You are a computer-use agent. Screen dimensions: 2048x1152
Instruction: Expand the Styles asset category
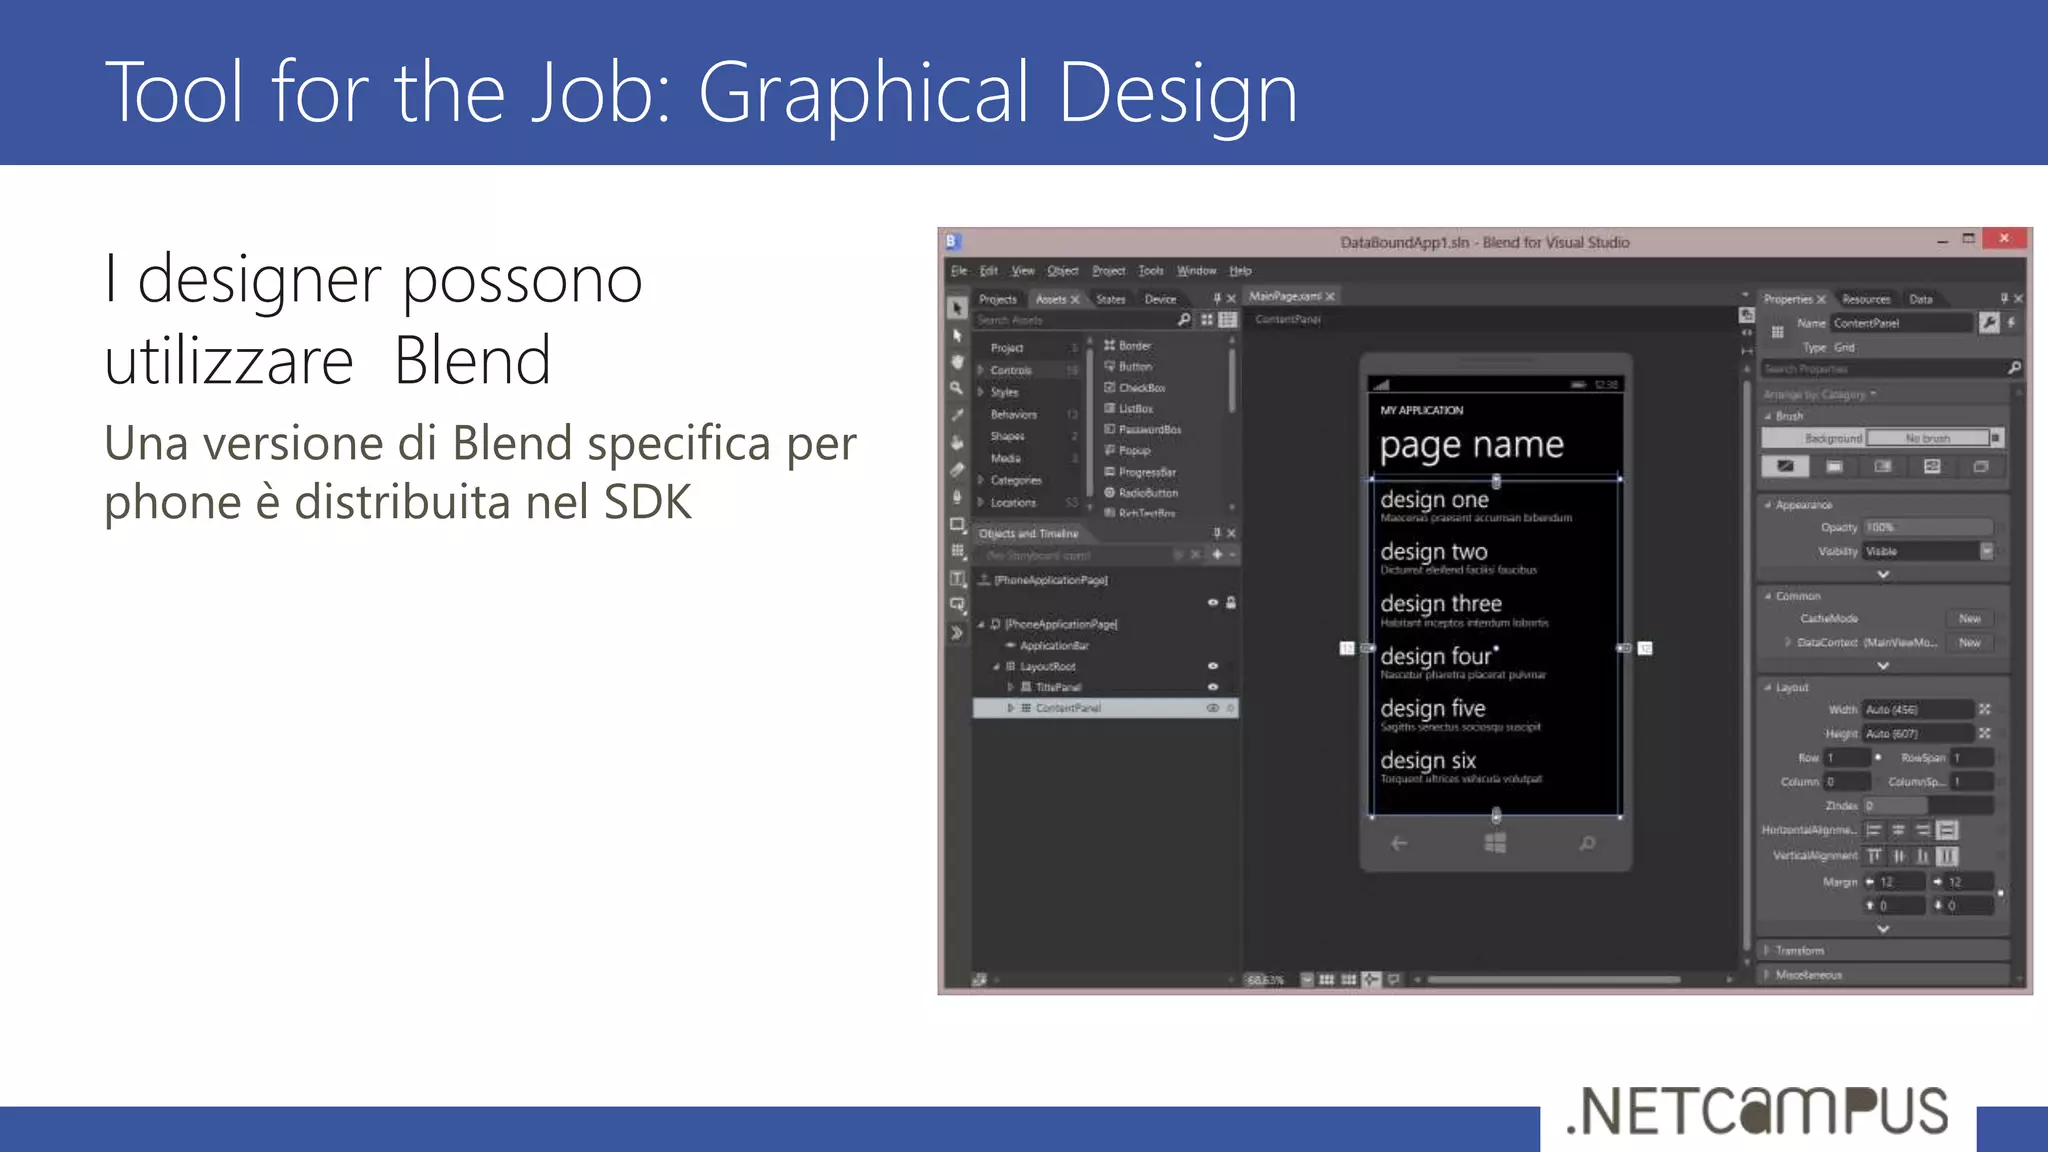(981, 392)
